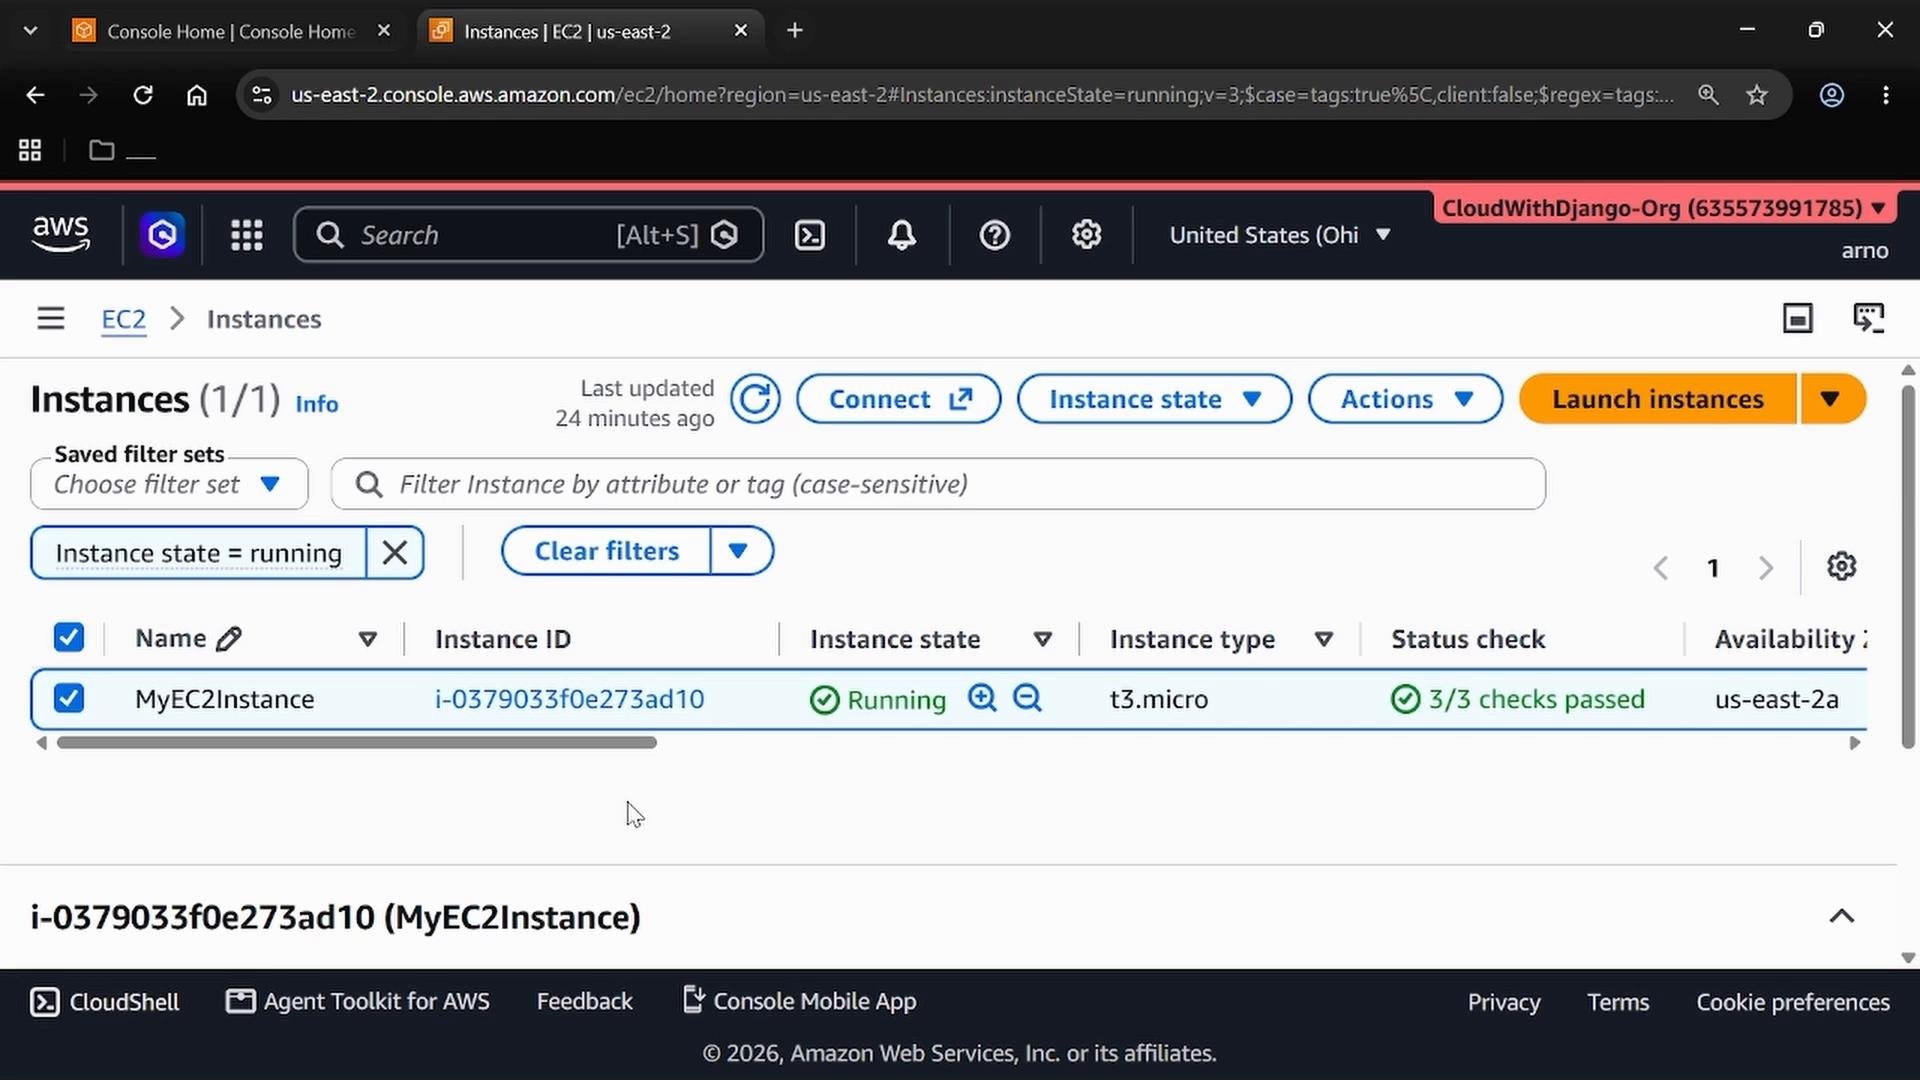Open Agent Toolkit for AWS
Screen dimensions: 1920x1080
click(357, 1002)
